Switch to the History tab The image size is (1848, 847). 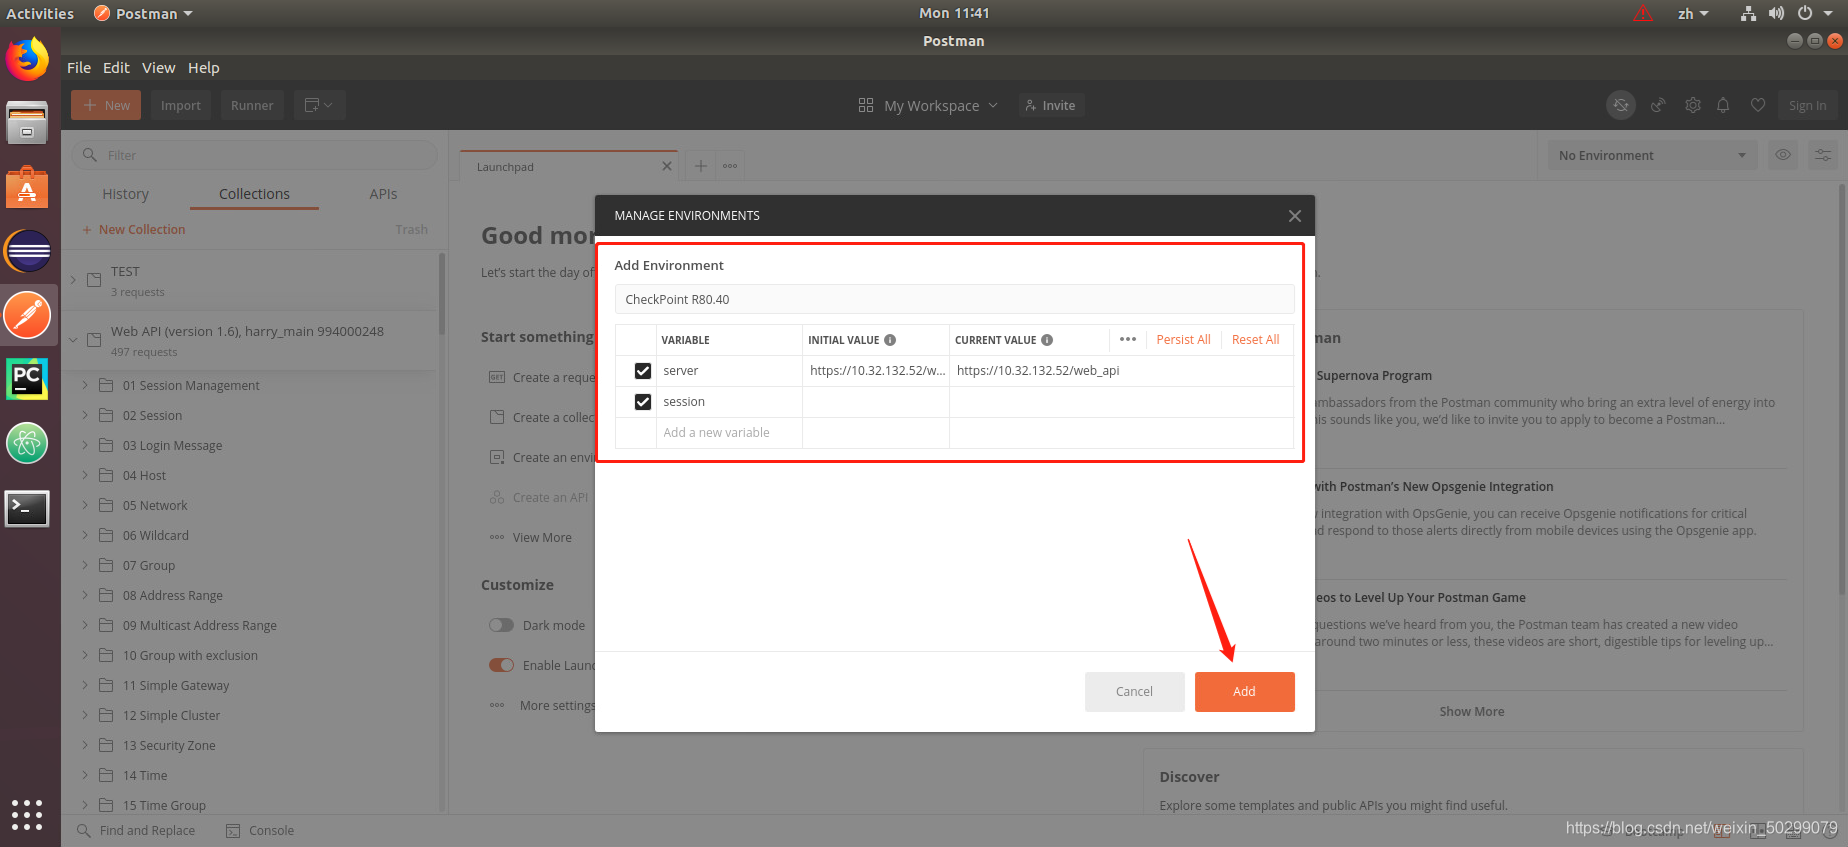coord(125,194)
